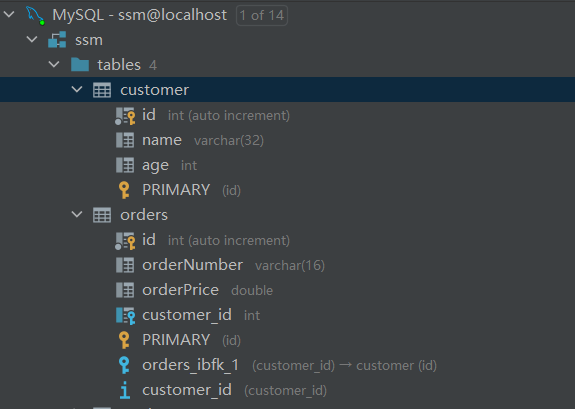The image size is (575, 409).
Task: Click the orders customer_id foreign key column icon
Action: coord(125,315)
